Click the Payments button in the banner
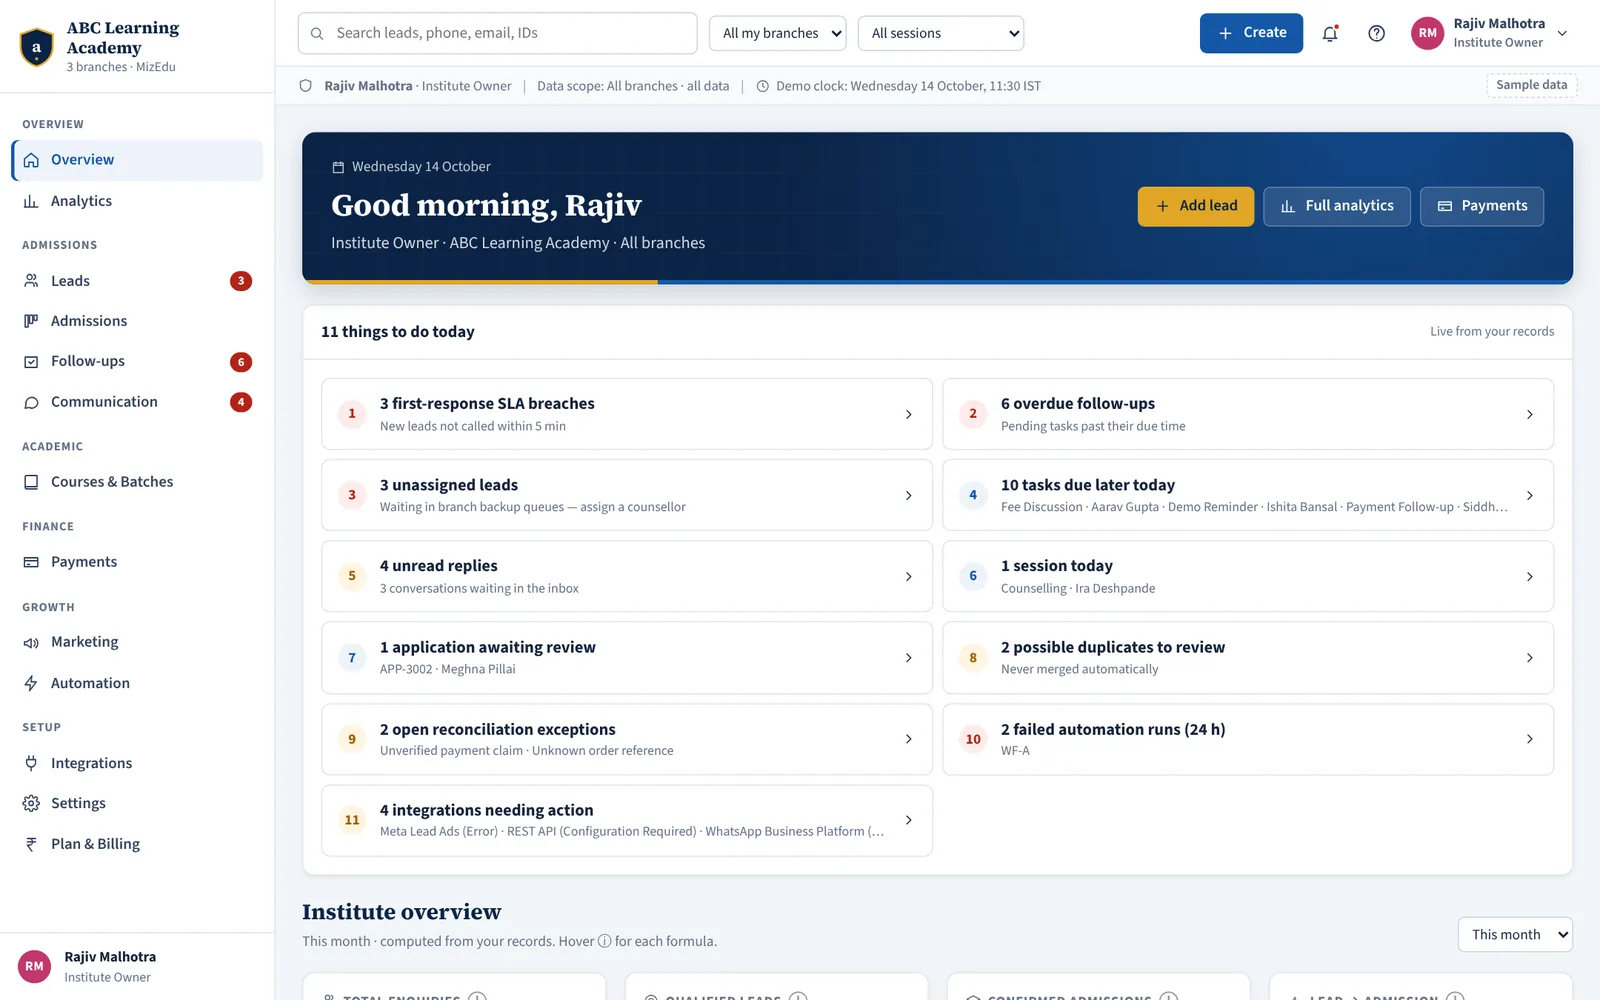Screen dimensions: 1600x1000 click(x=1482, y=206)
